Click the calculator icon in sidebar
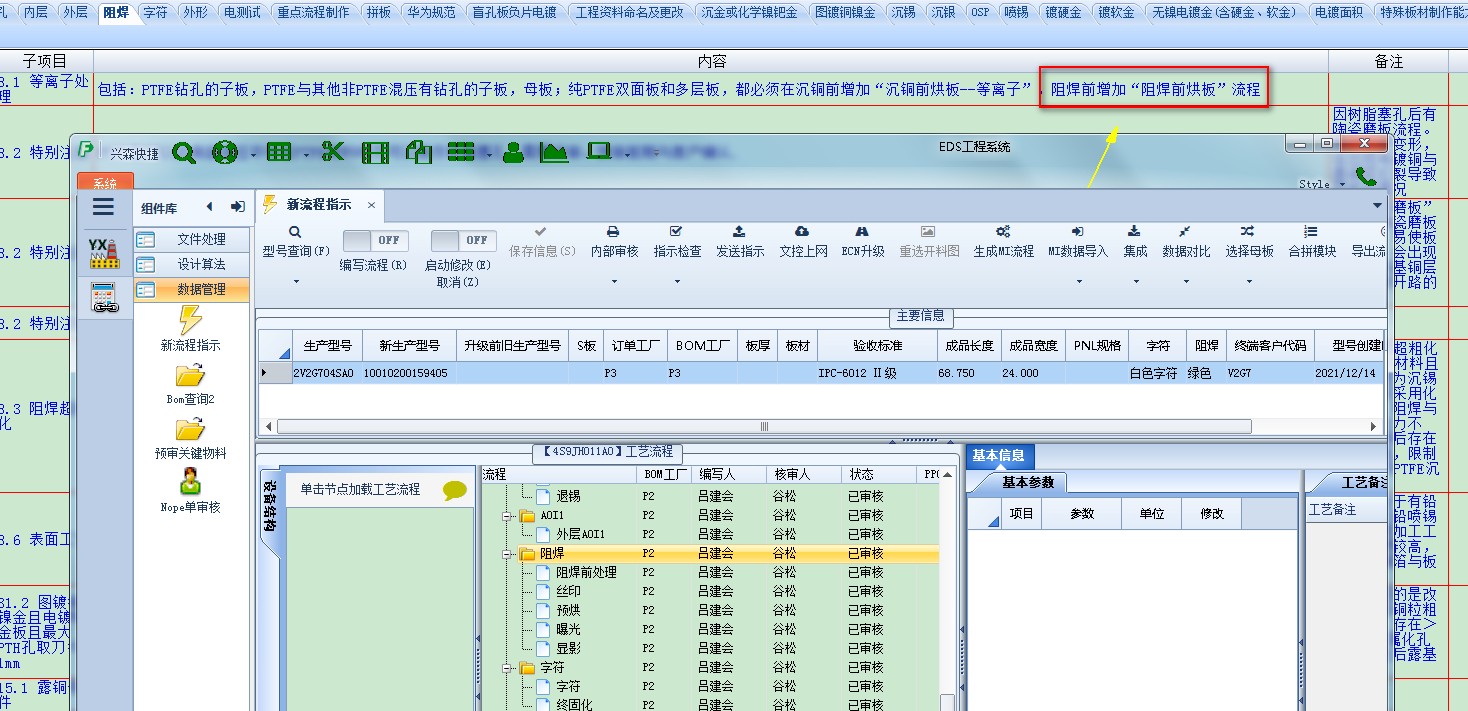Viewport: 1468px width, 711px height. pos(103,299)
